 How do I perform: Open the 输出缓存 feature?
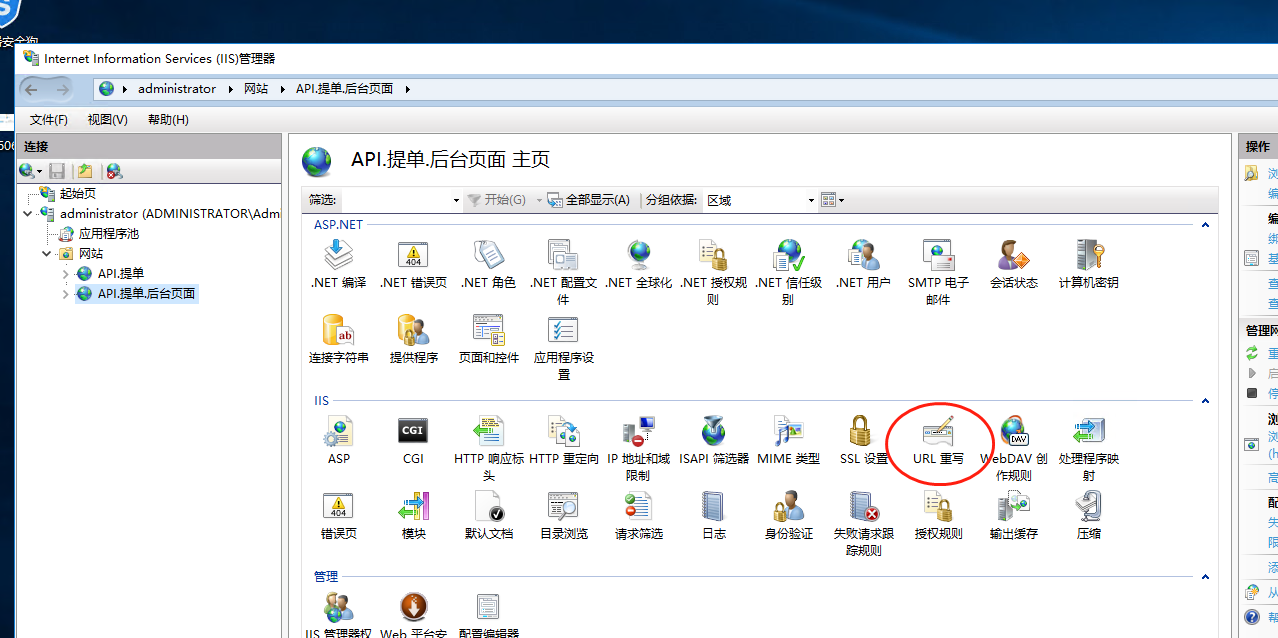[1013, 515]
